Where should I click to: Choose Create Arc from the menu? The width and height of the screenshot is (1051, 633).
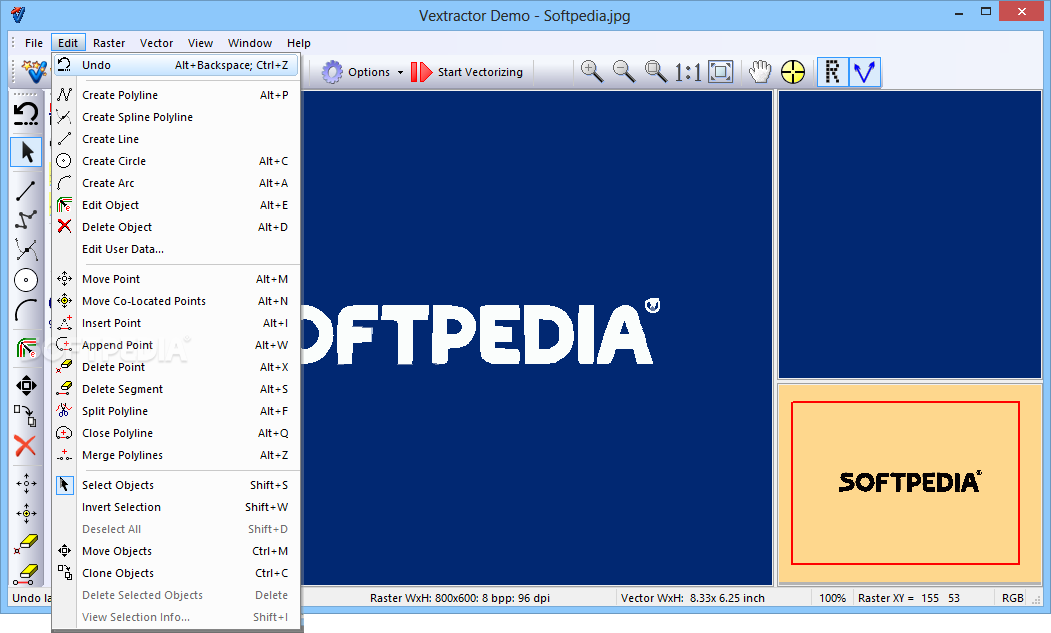(x=176, y=183)
